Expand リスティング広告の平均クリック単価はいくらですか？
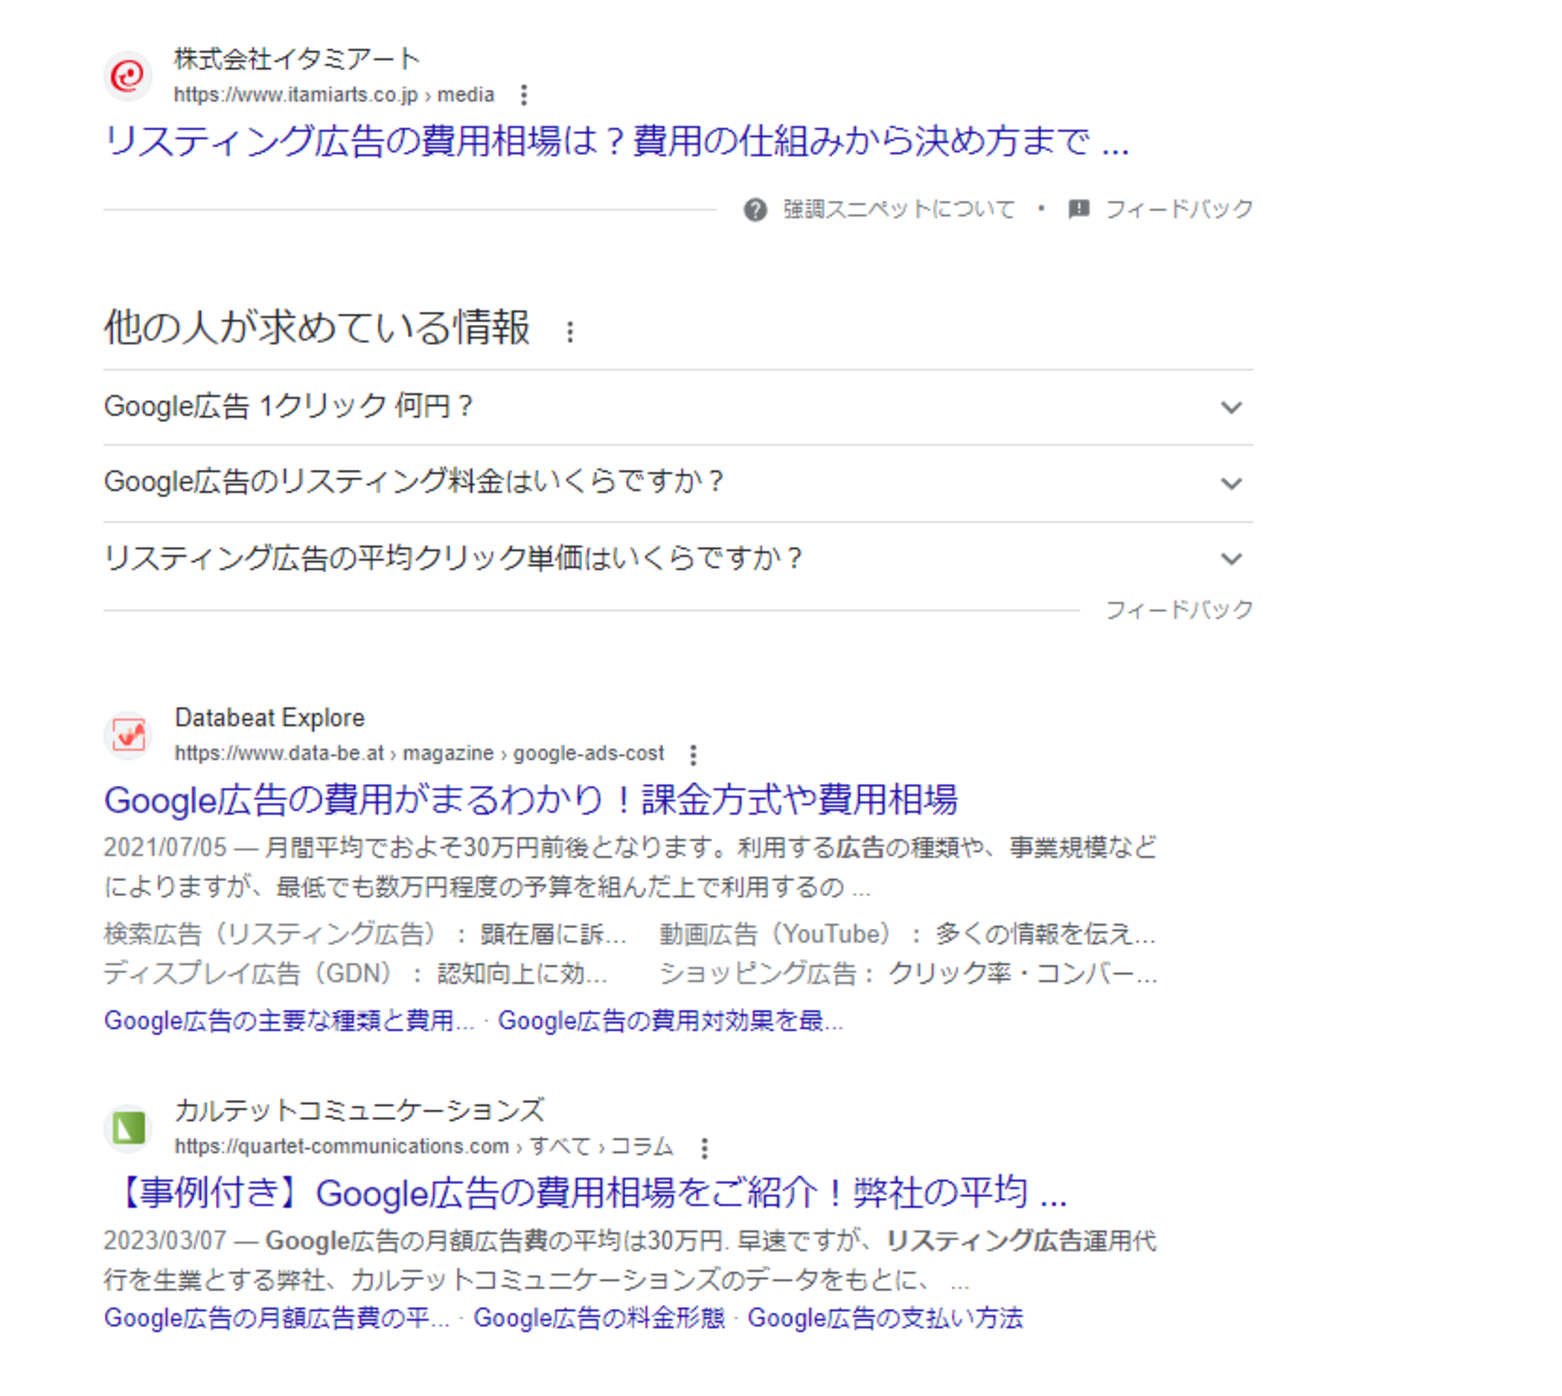Viewport: 1562px width, 1396px height. (x=1231, y=559)
